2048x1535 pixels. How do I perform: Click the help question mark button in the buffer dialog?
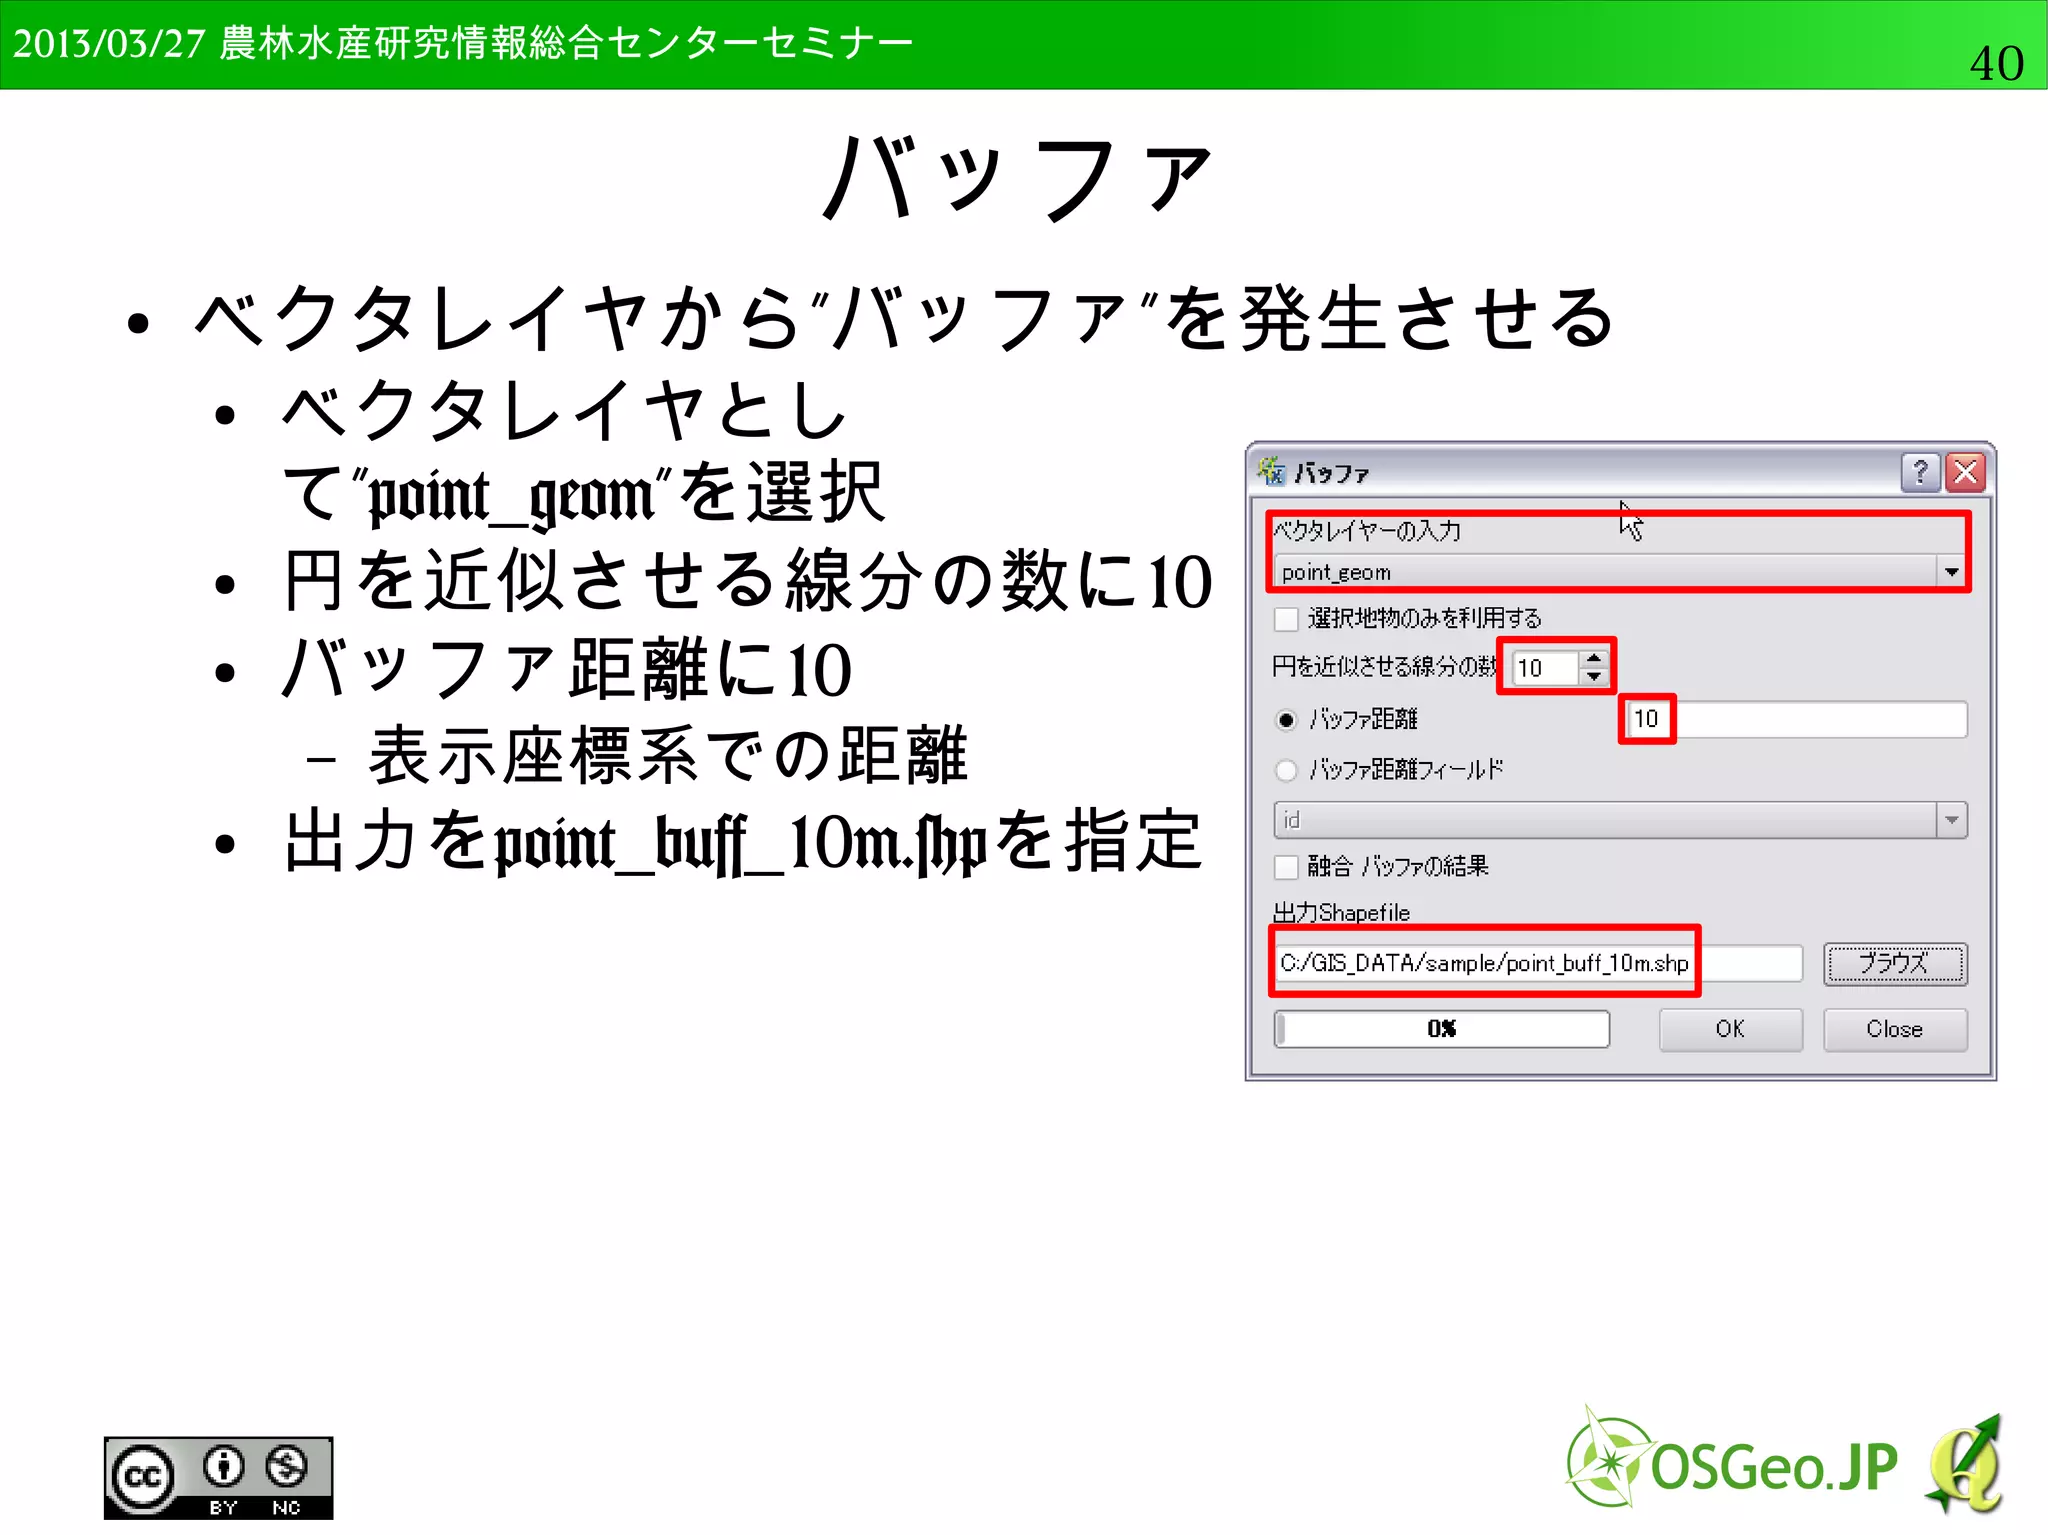tap(1920, 471)
